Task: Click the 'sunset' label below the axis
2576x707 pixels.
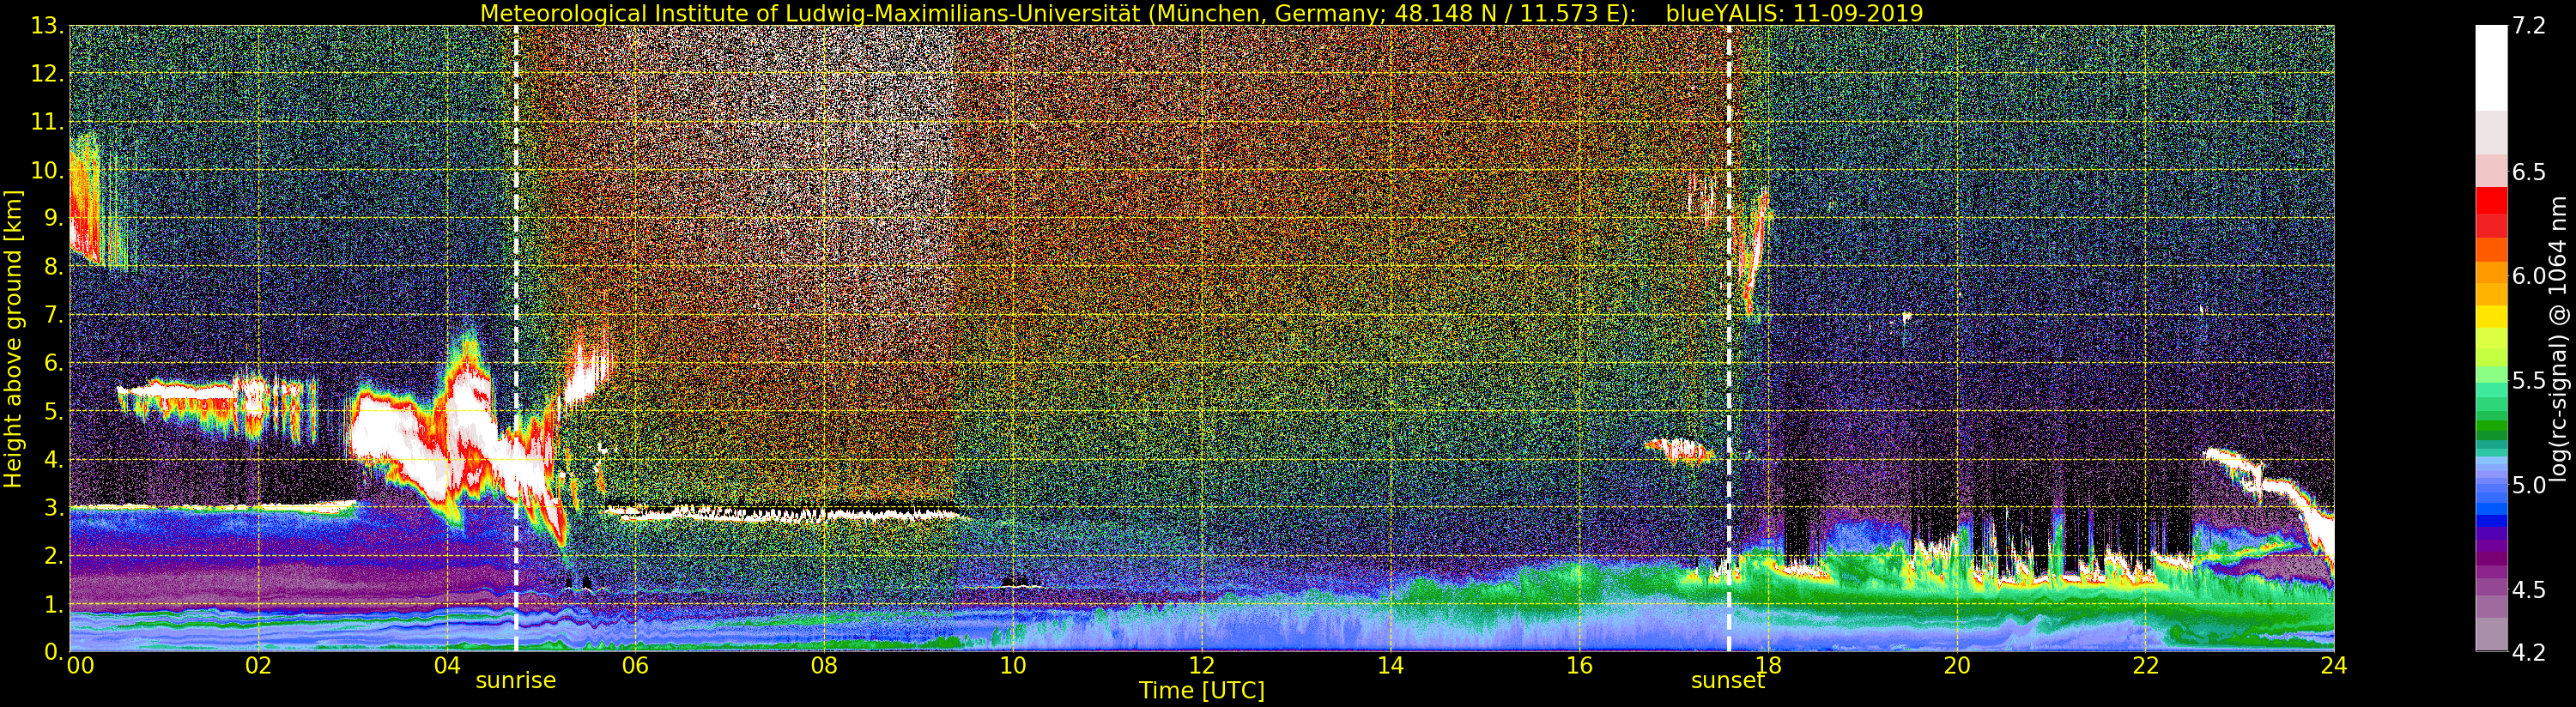Action: pyautogui.click(x=1728, y=681)
